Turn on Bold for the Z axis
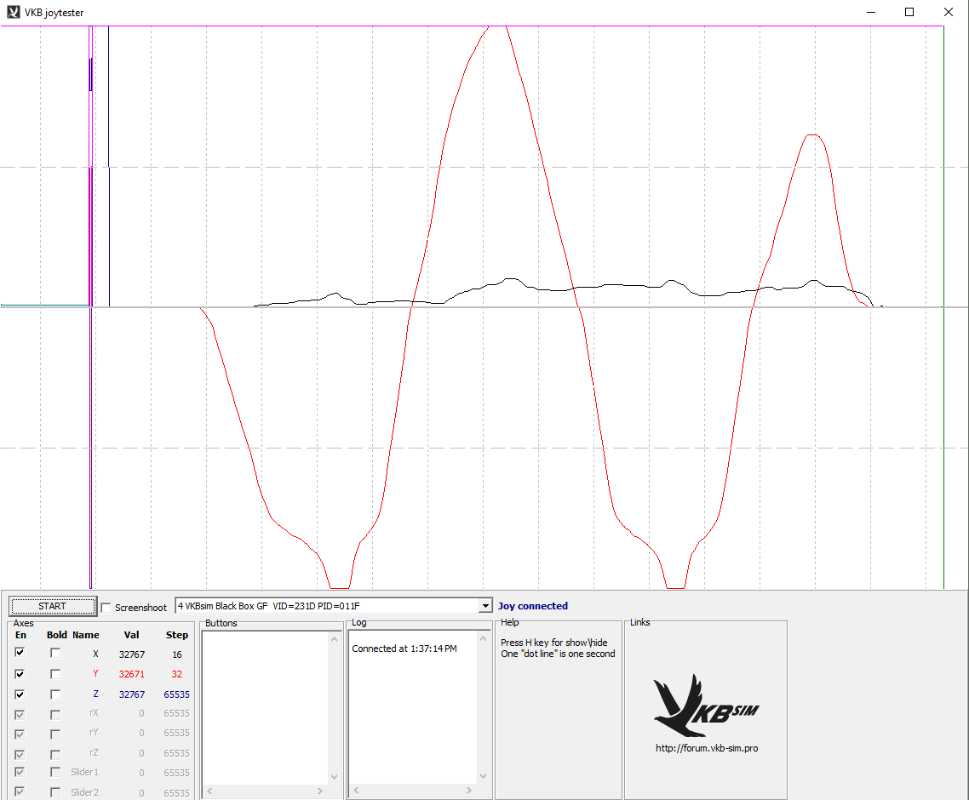969x800 pixels. click(56, 693)
